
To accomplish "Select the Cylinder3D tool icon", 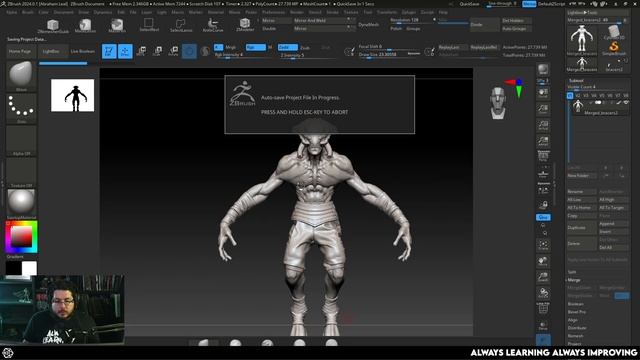I will point(613,33).
